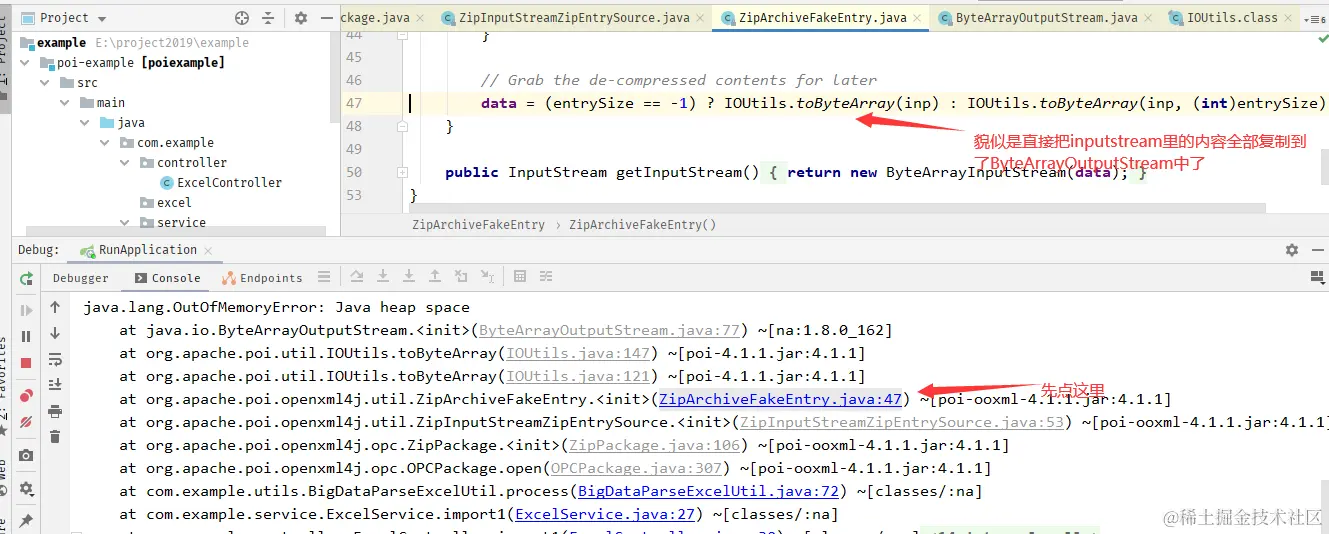This screenshot has height=534, width=1329.
Task: Fold code block at line 48
Action: (402, 127)
